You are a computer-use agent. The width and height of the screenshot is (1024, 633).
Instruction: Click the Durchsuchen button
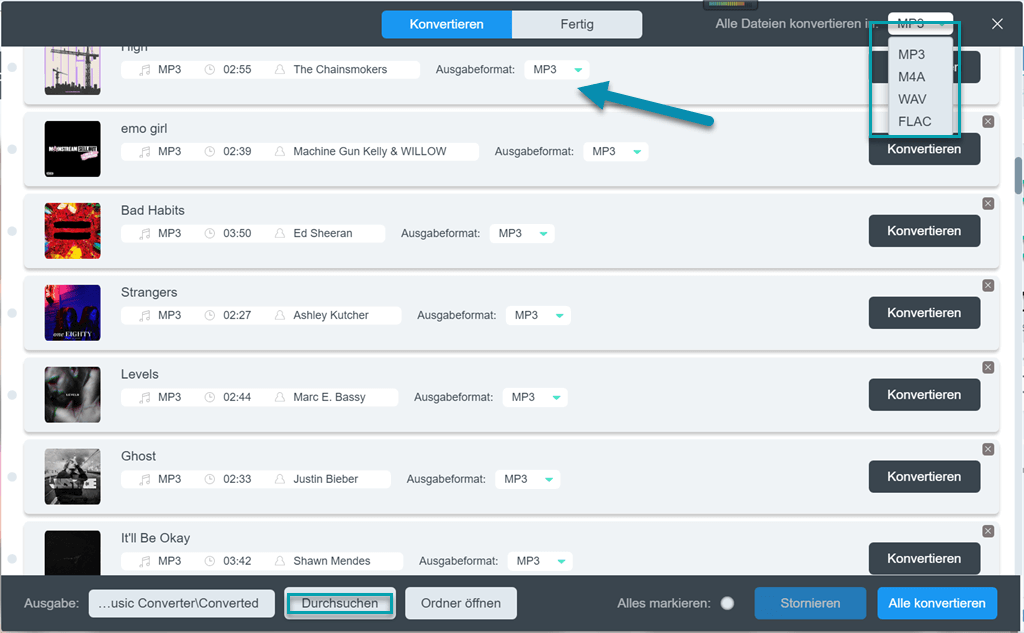[340, 603]
